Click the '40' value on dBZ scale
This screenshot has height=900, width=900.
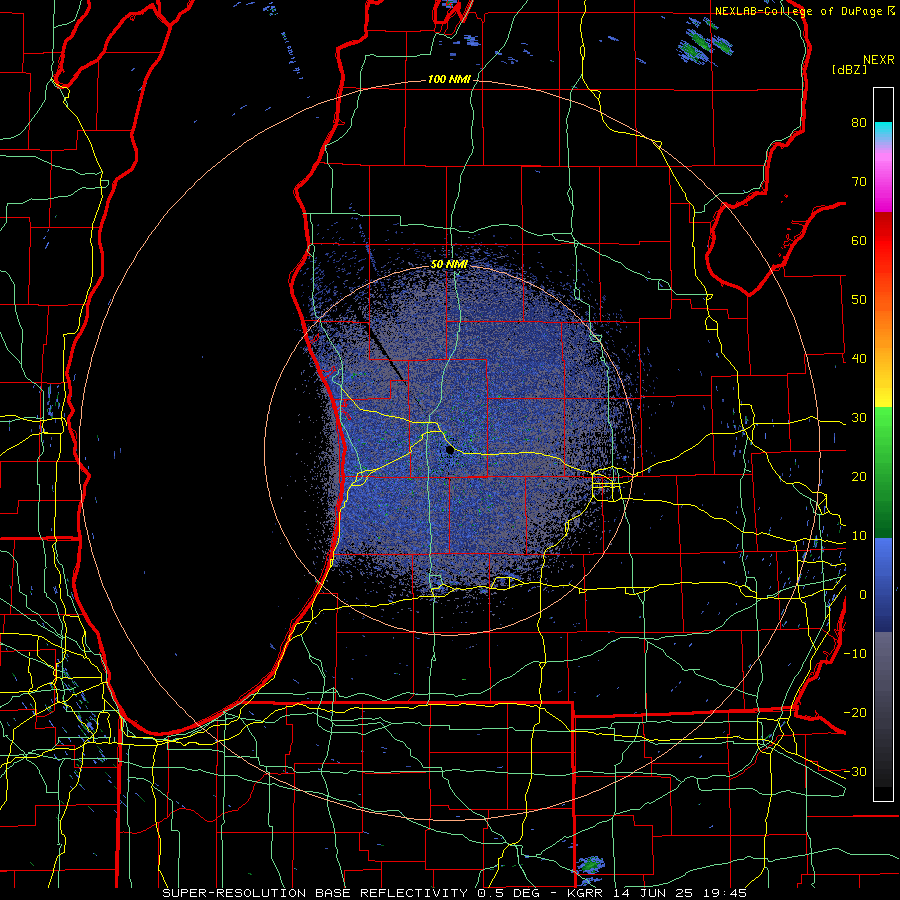click(x=859, y=359)
